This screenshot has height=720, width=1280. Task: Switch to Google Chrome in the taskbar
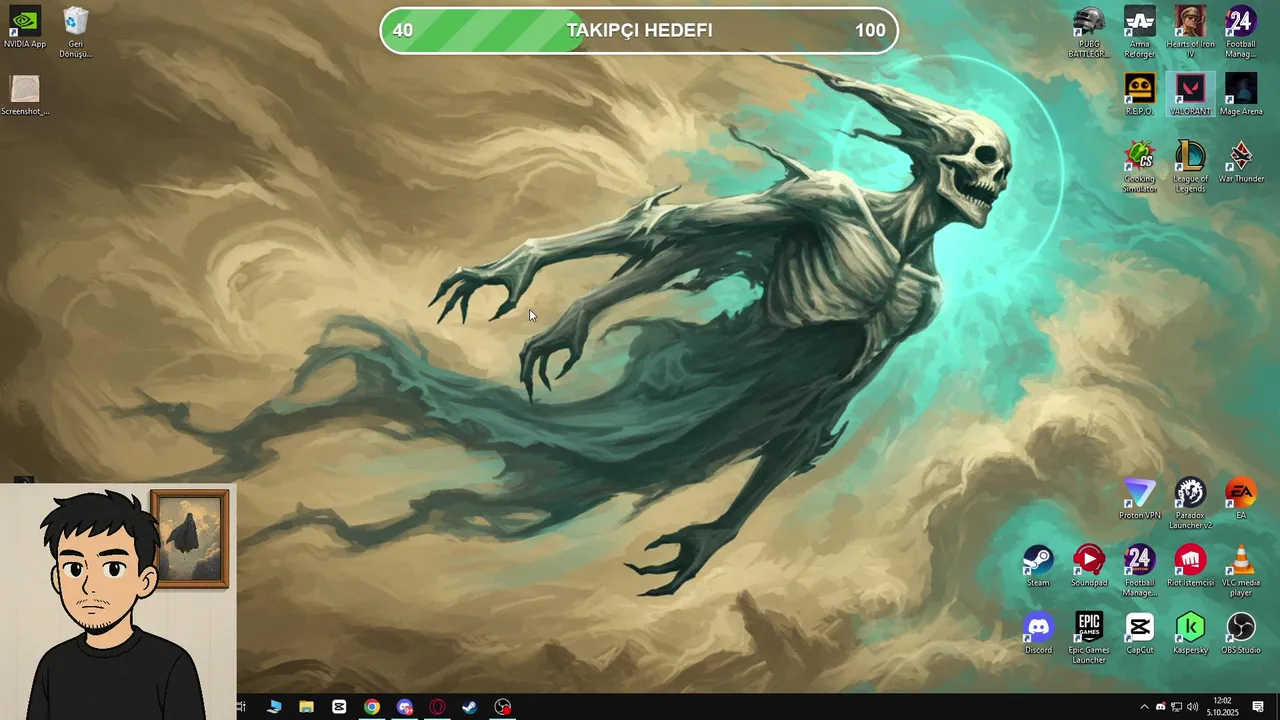372,707
